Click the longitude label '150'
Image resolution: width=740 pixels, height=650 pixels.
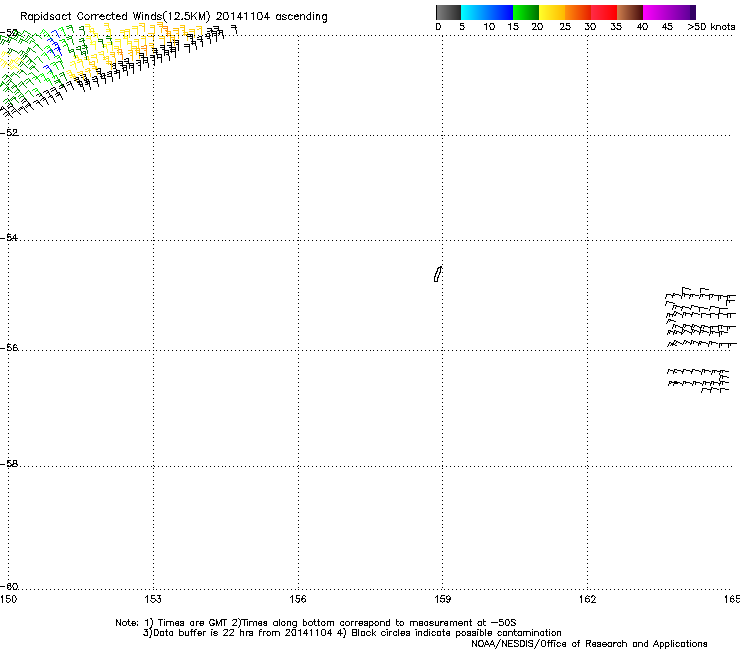pos(8,599)
